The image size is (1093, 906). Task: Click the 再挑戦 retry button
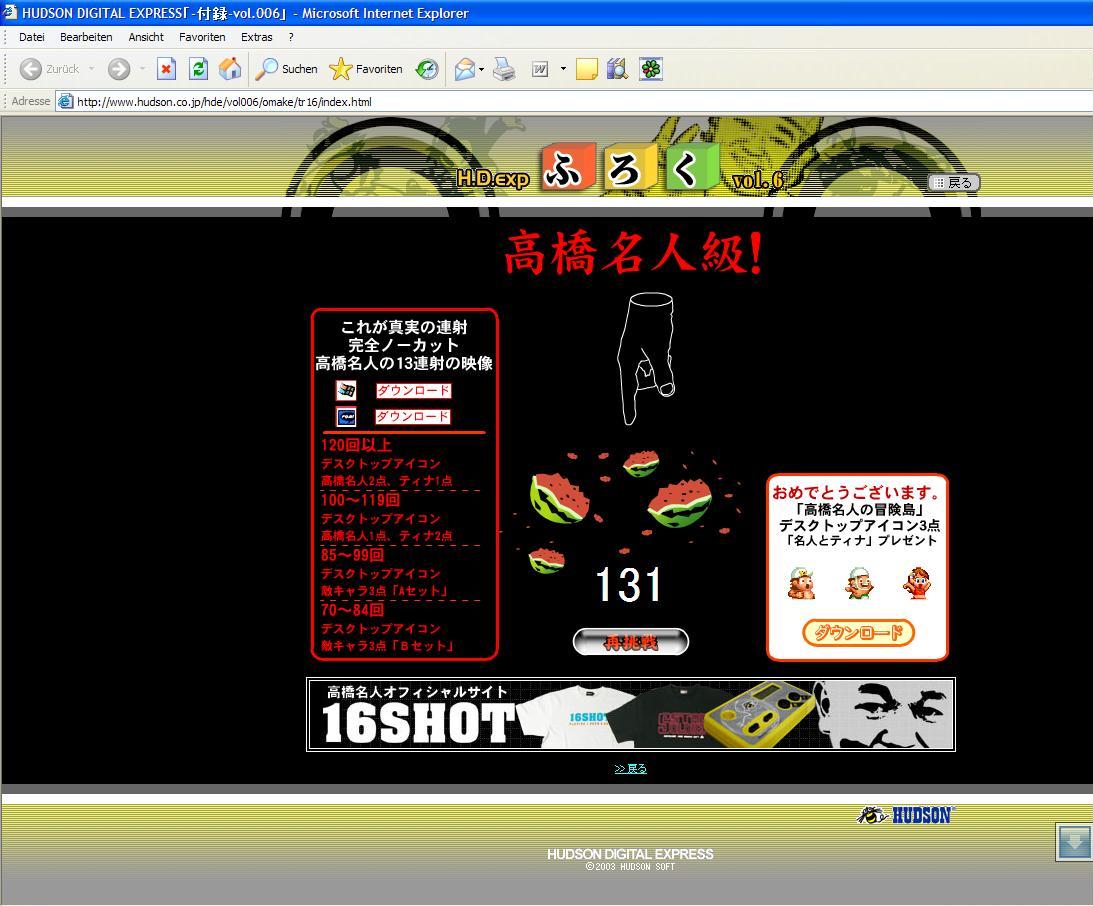(x=631, y=642)
